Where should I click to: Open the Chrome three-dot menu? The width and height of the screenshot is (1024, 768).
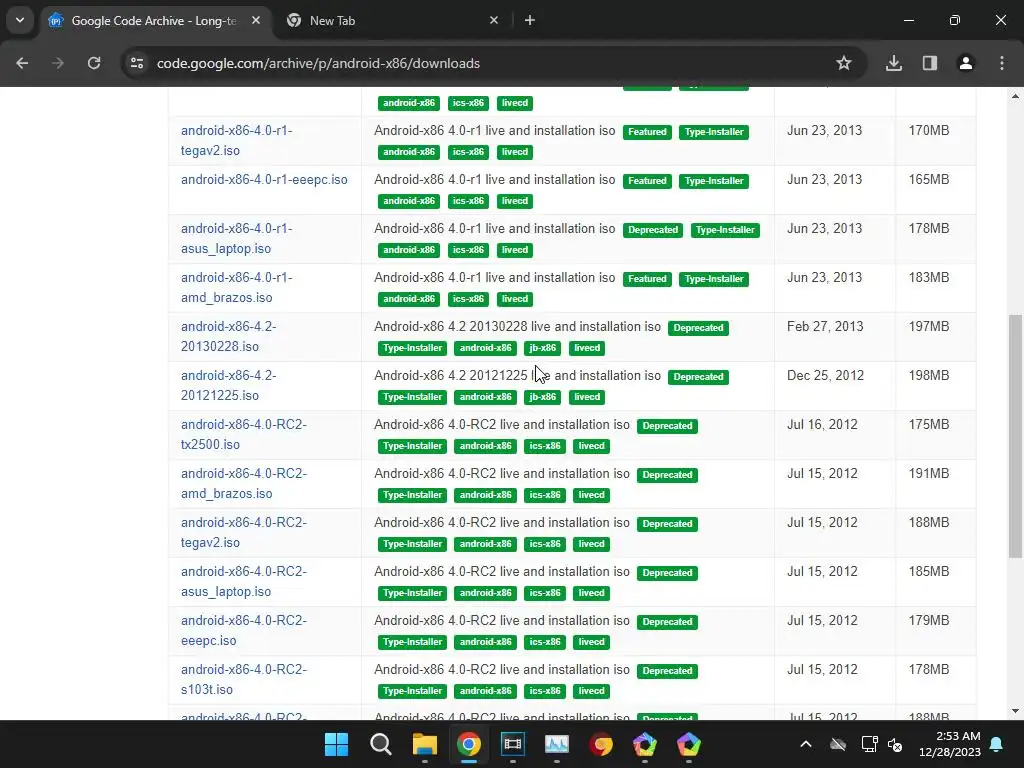tap(1002, 63)
